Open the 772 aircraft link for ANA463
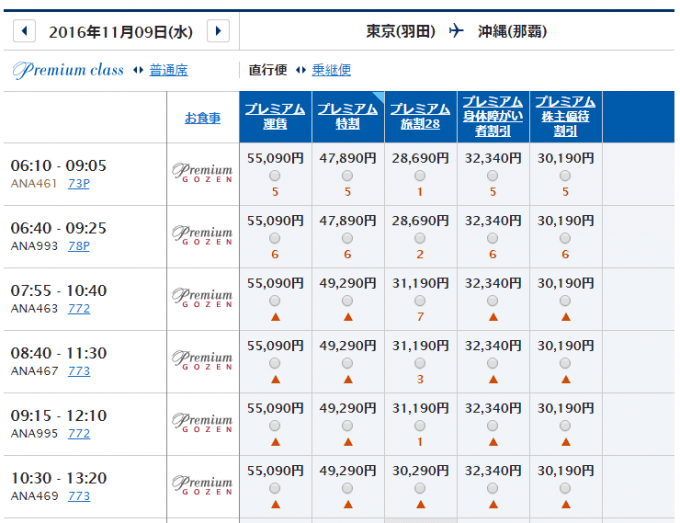The width and height of the screenshot is (680, 523). coord(79,309)
